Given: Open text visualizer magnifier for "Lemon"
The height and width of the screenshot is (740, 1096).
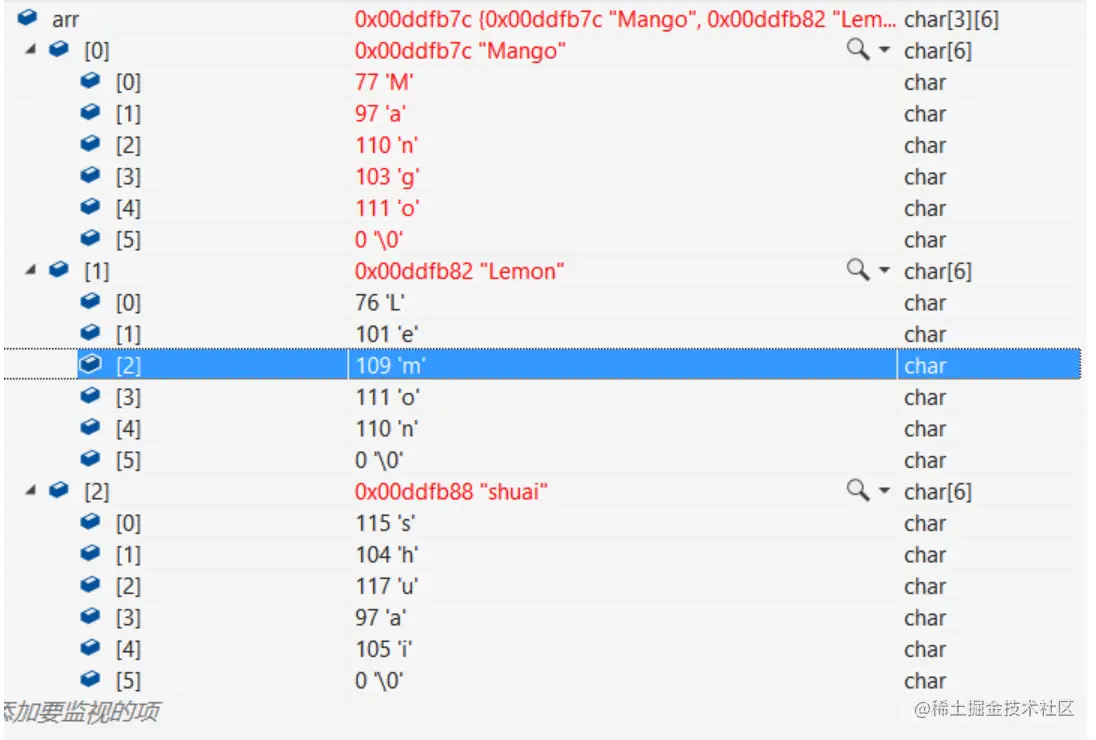Looking at the screenshot, I should coord(858,270).
